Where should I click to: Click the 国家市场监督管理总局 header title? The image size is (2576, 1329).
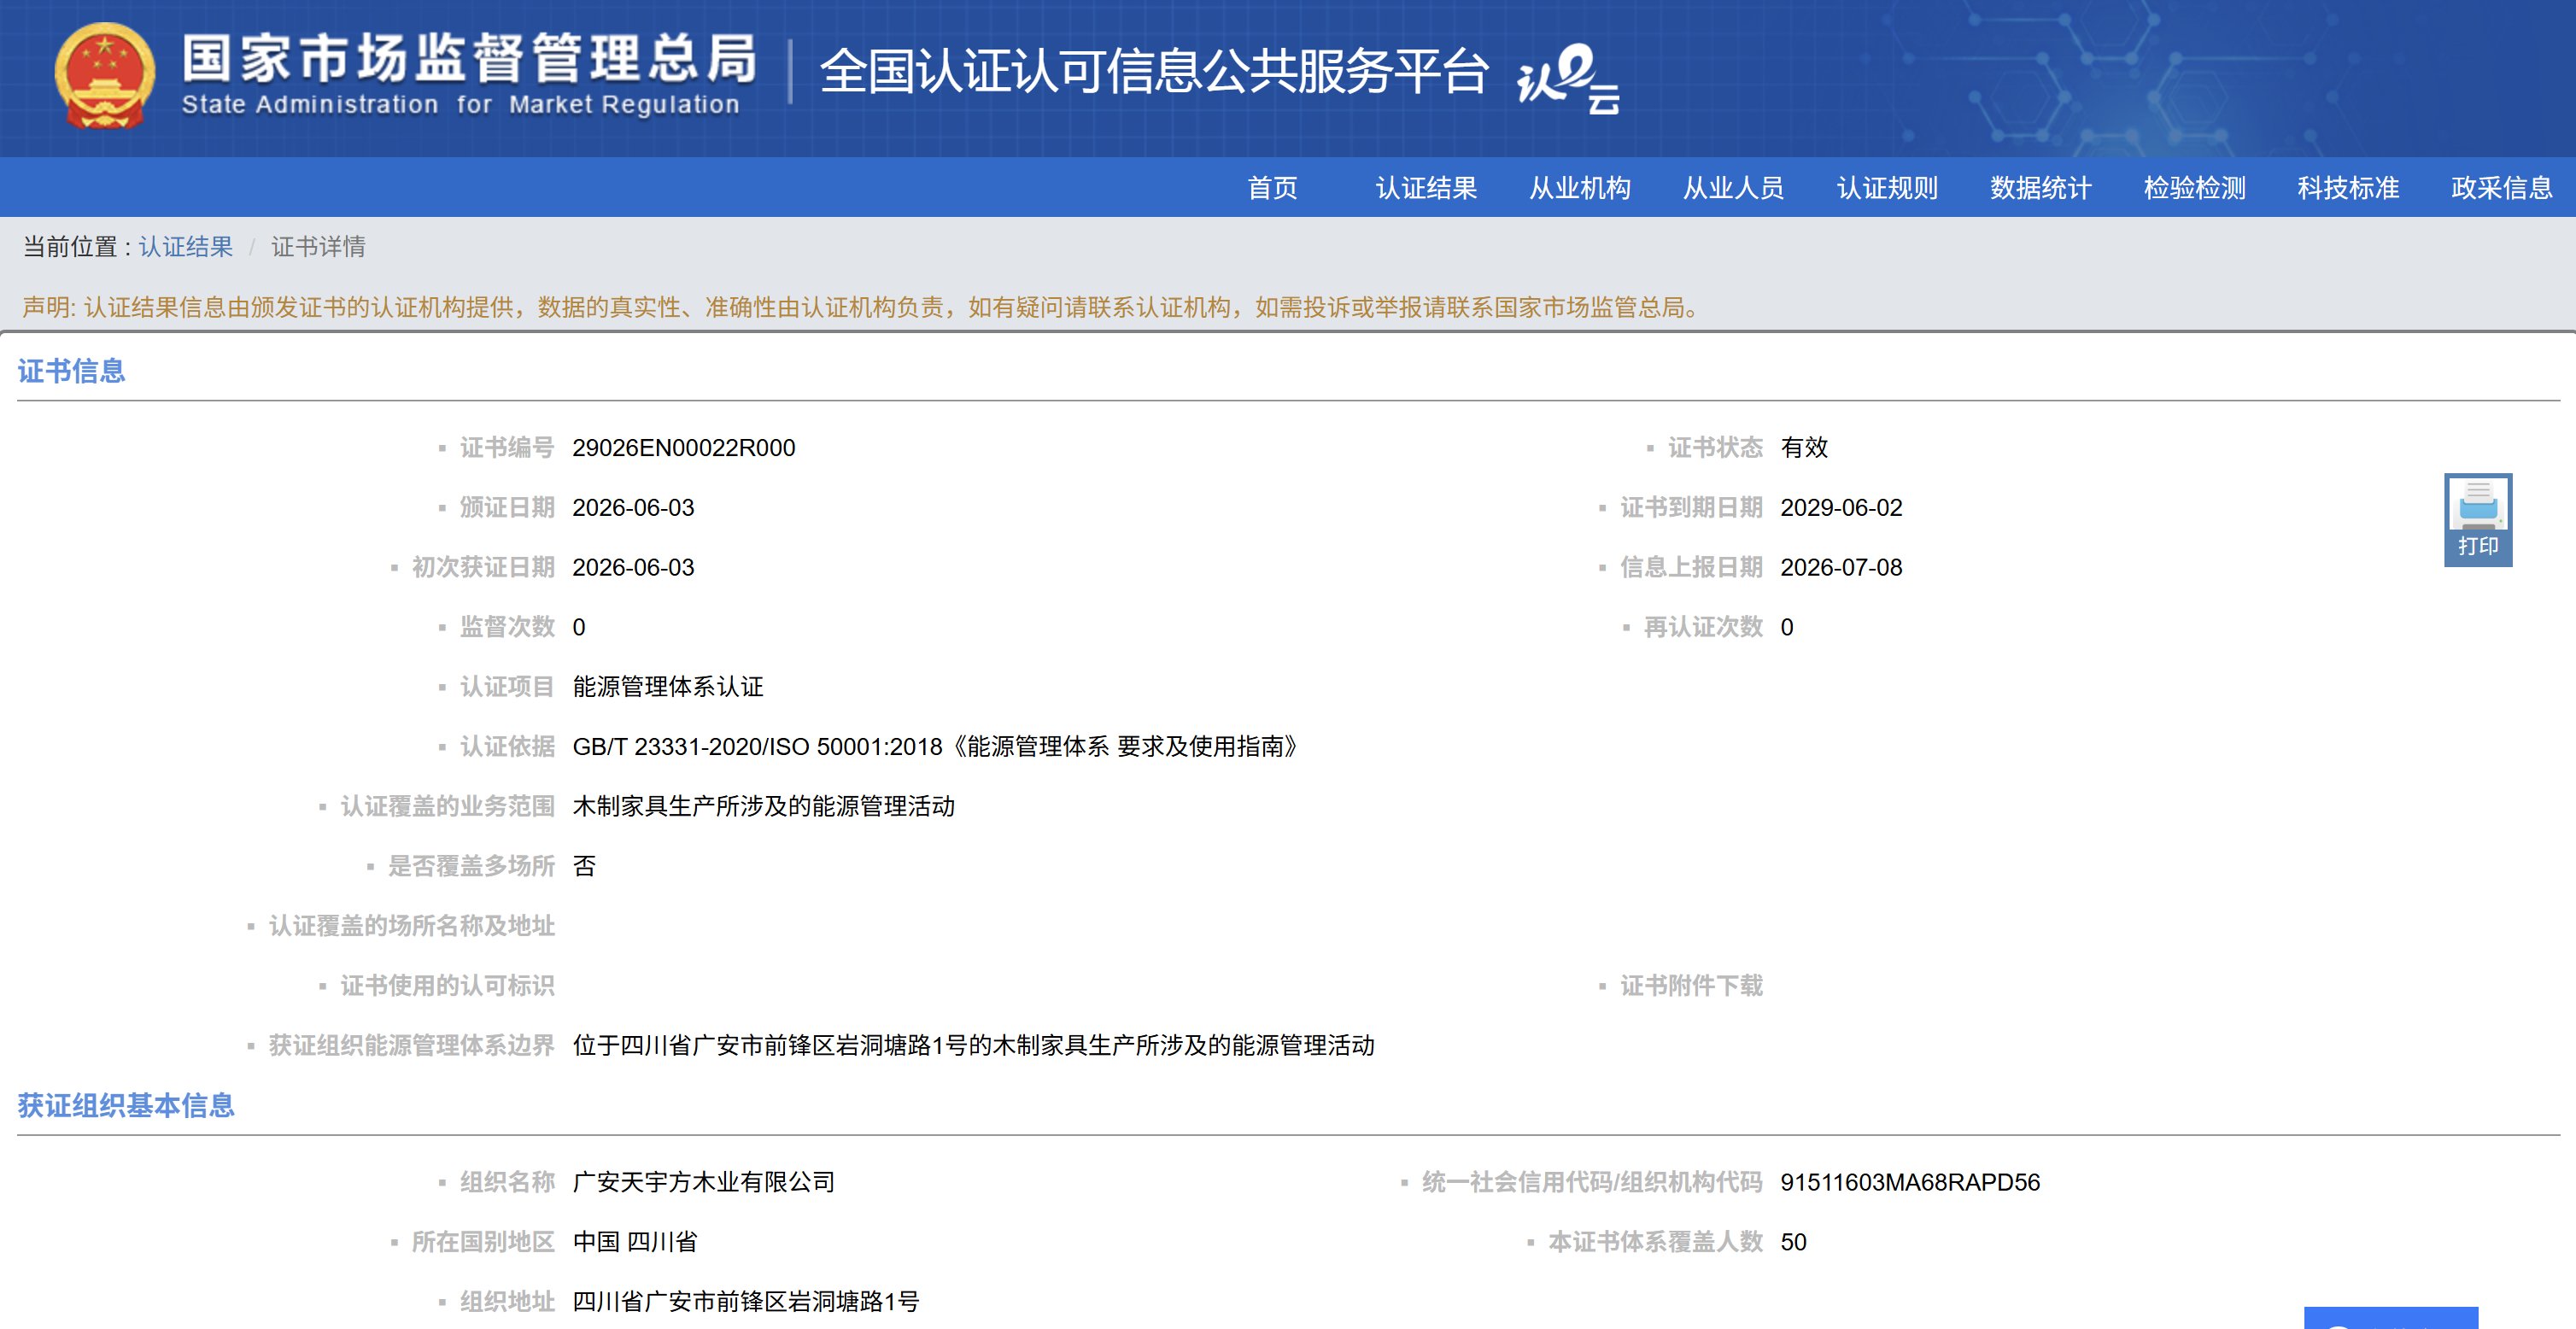tap(469, 58)
